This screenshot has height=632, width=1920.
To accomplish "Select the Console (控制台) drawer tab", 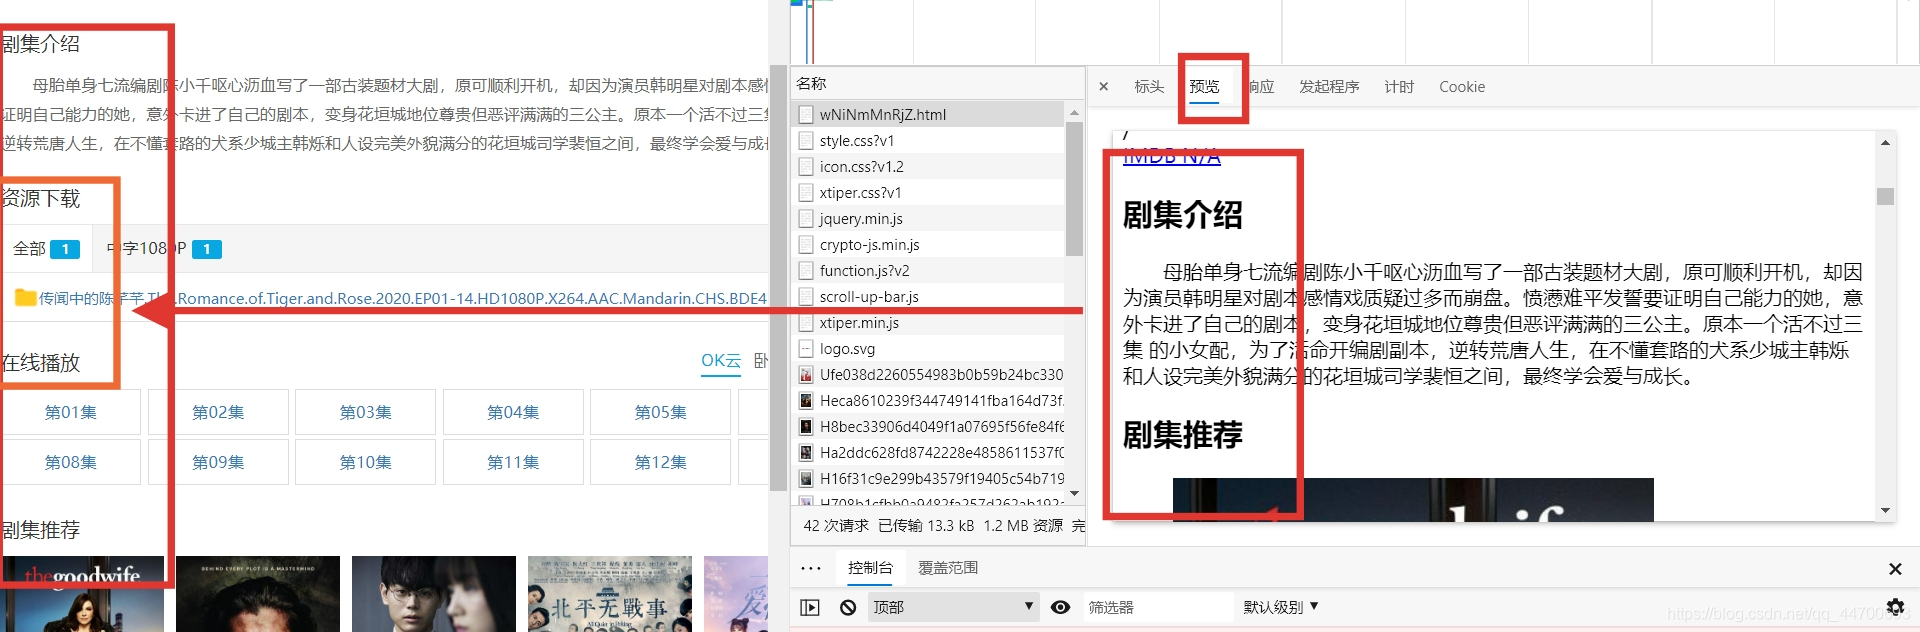I will [x=870, y=567].
